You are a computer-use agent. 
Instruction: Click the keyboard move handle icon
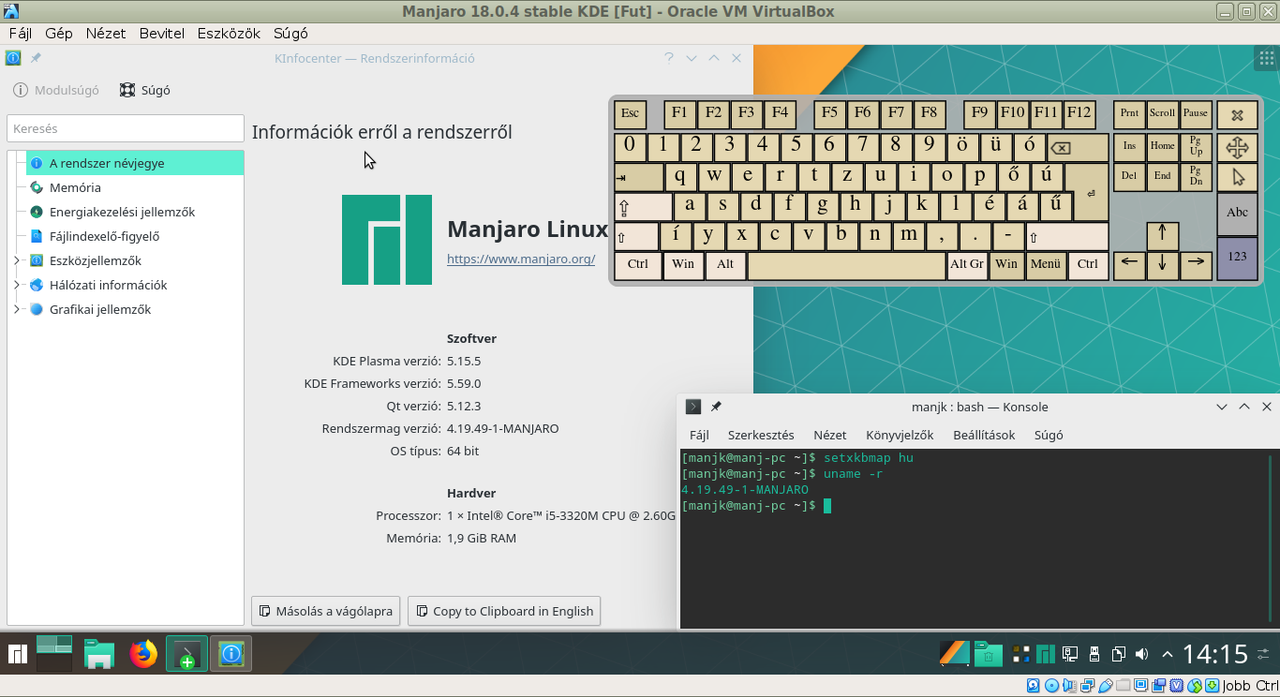click(x=1237, y=148)
